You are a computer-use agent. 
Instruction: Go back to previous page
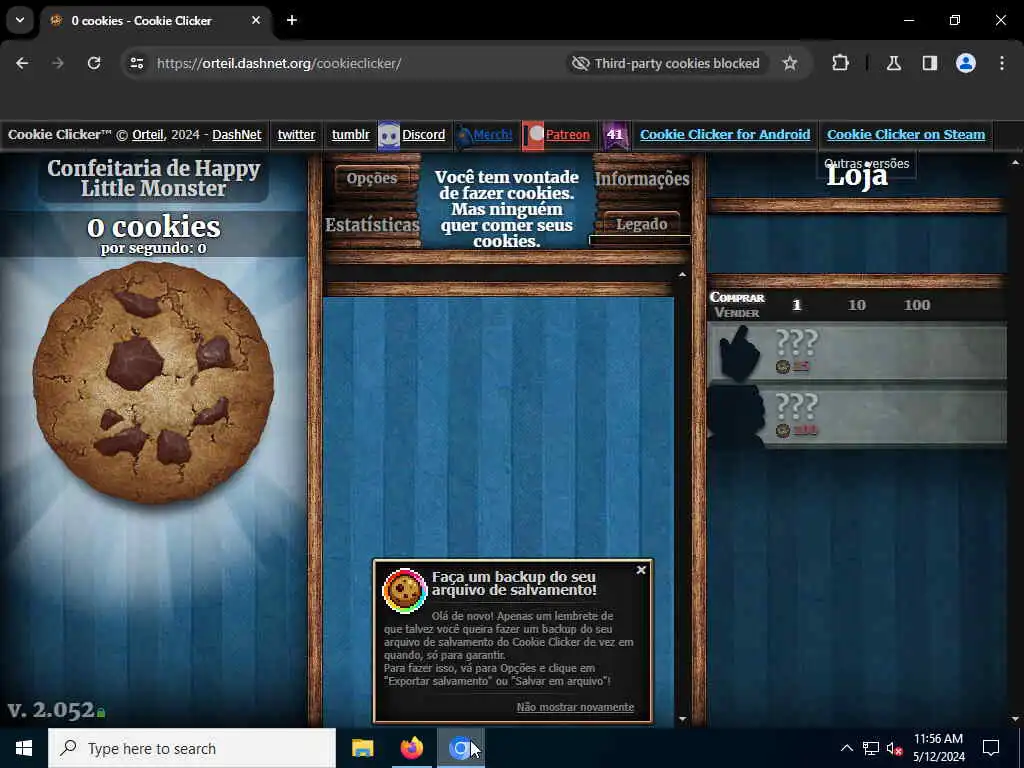22,63
